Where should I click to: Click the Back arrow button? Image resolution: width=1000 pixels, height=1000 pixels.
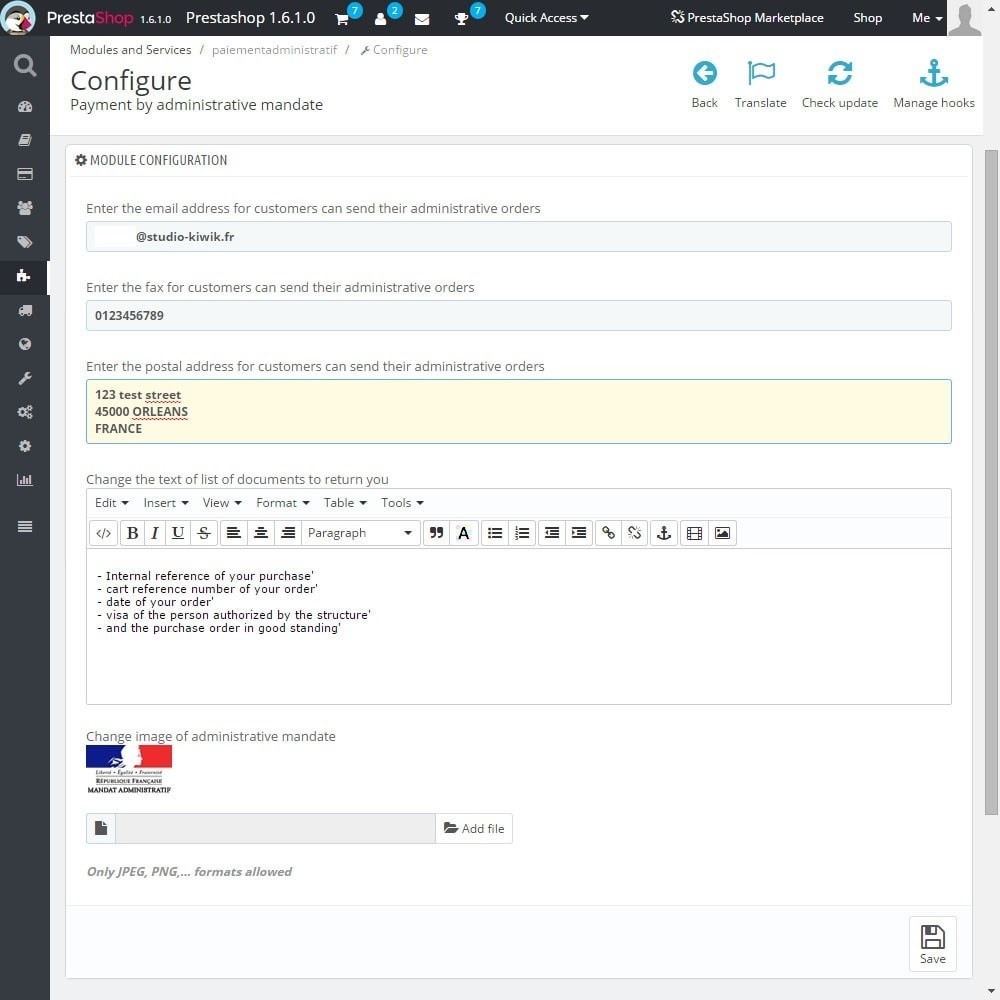pos(705,84)
